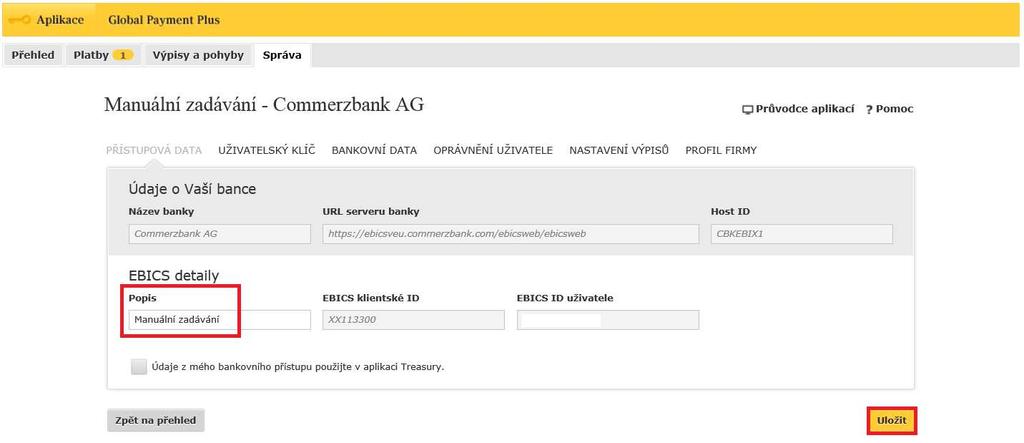
Task: Select the Správa tab
Action: point(282,56)
